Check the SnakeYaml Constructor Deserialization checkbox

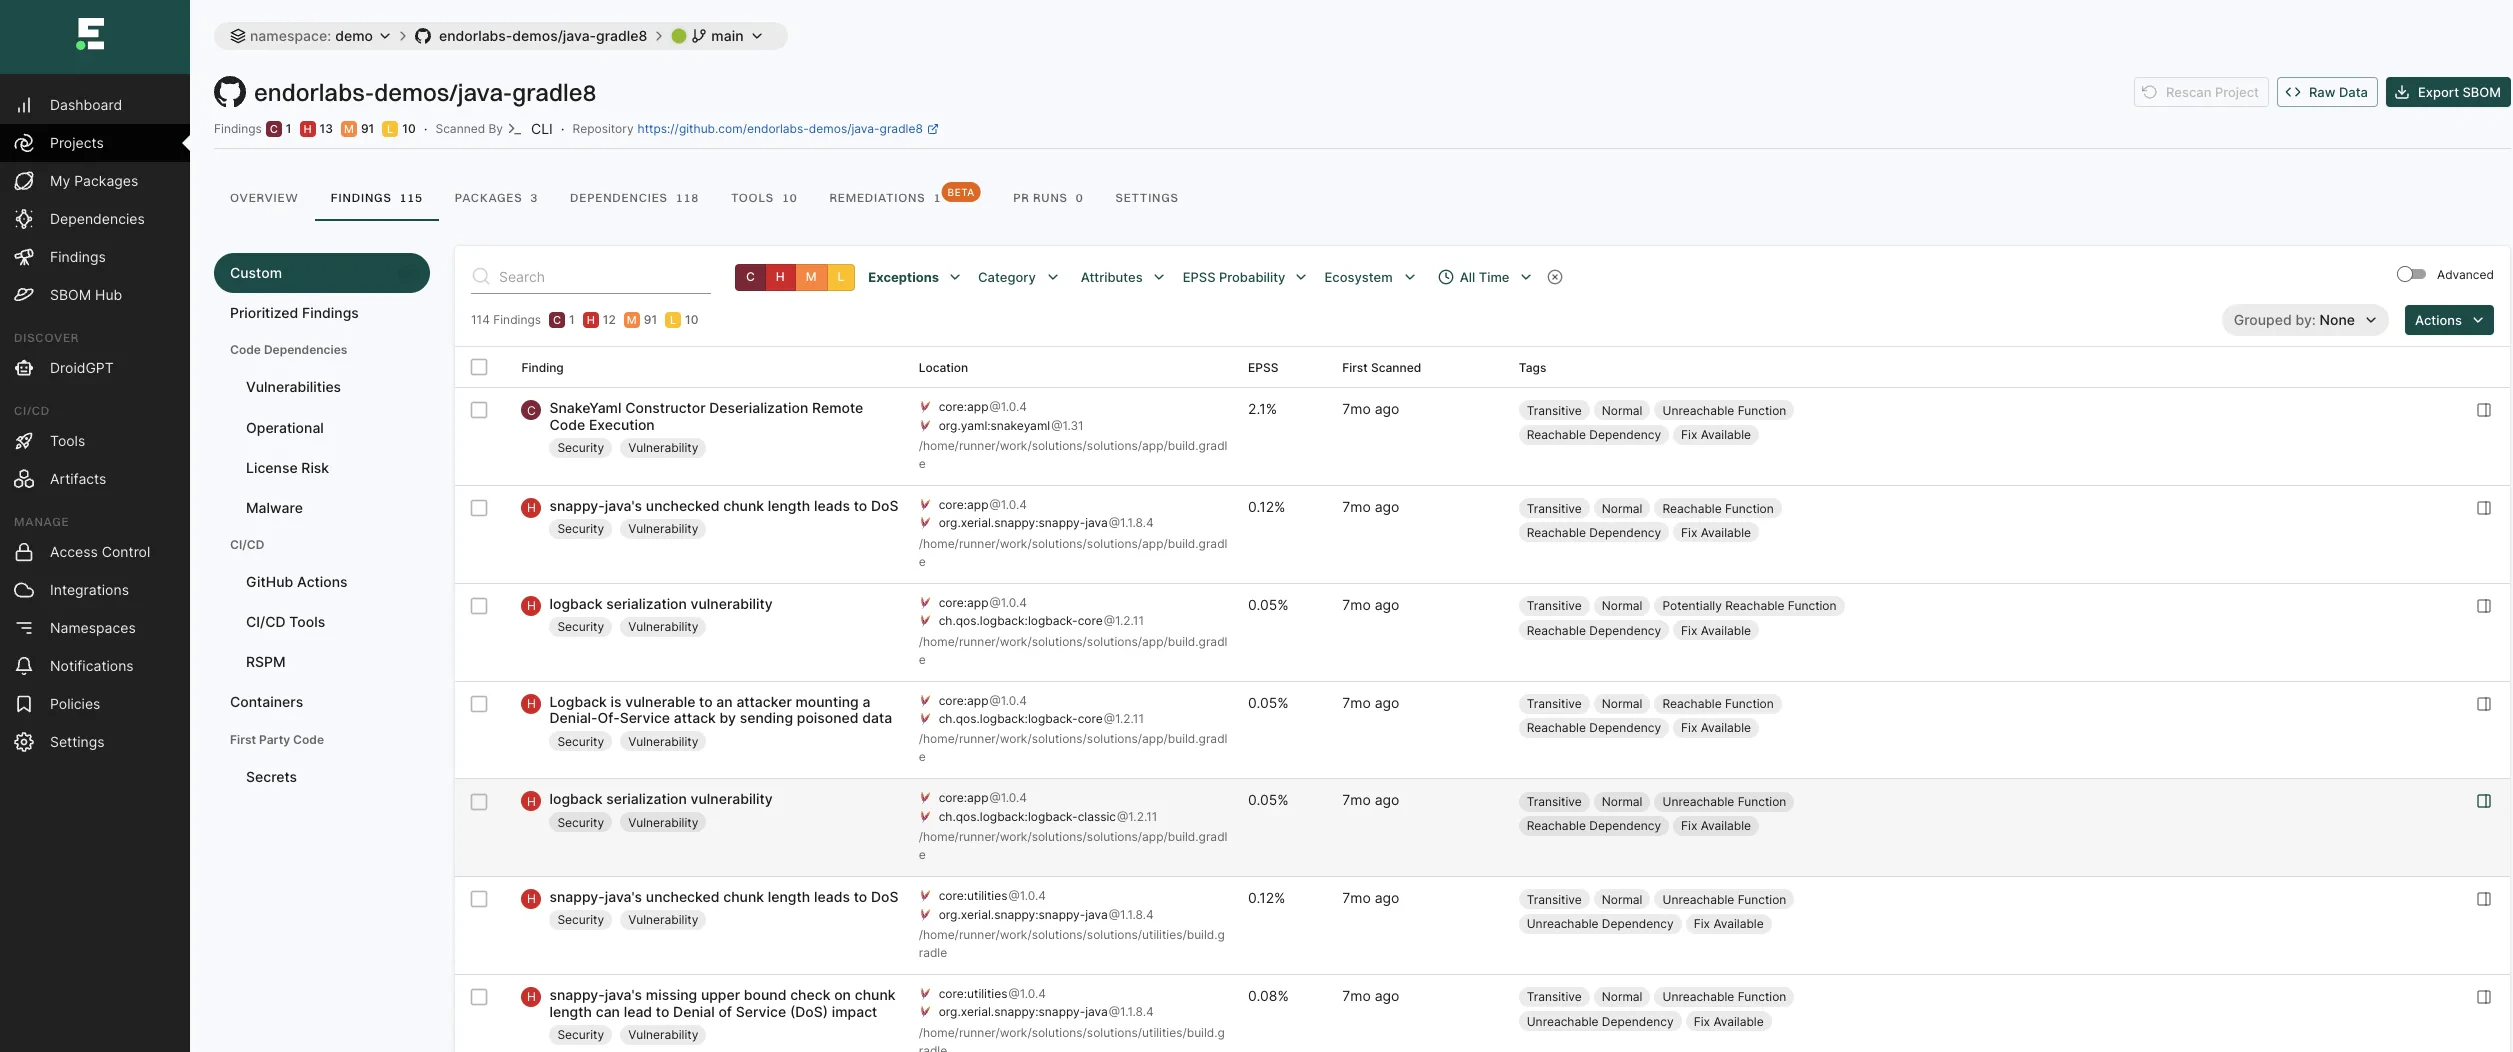pyautogui.click(x=479, y=410)
